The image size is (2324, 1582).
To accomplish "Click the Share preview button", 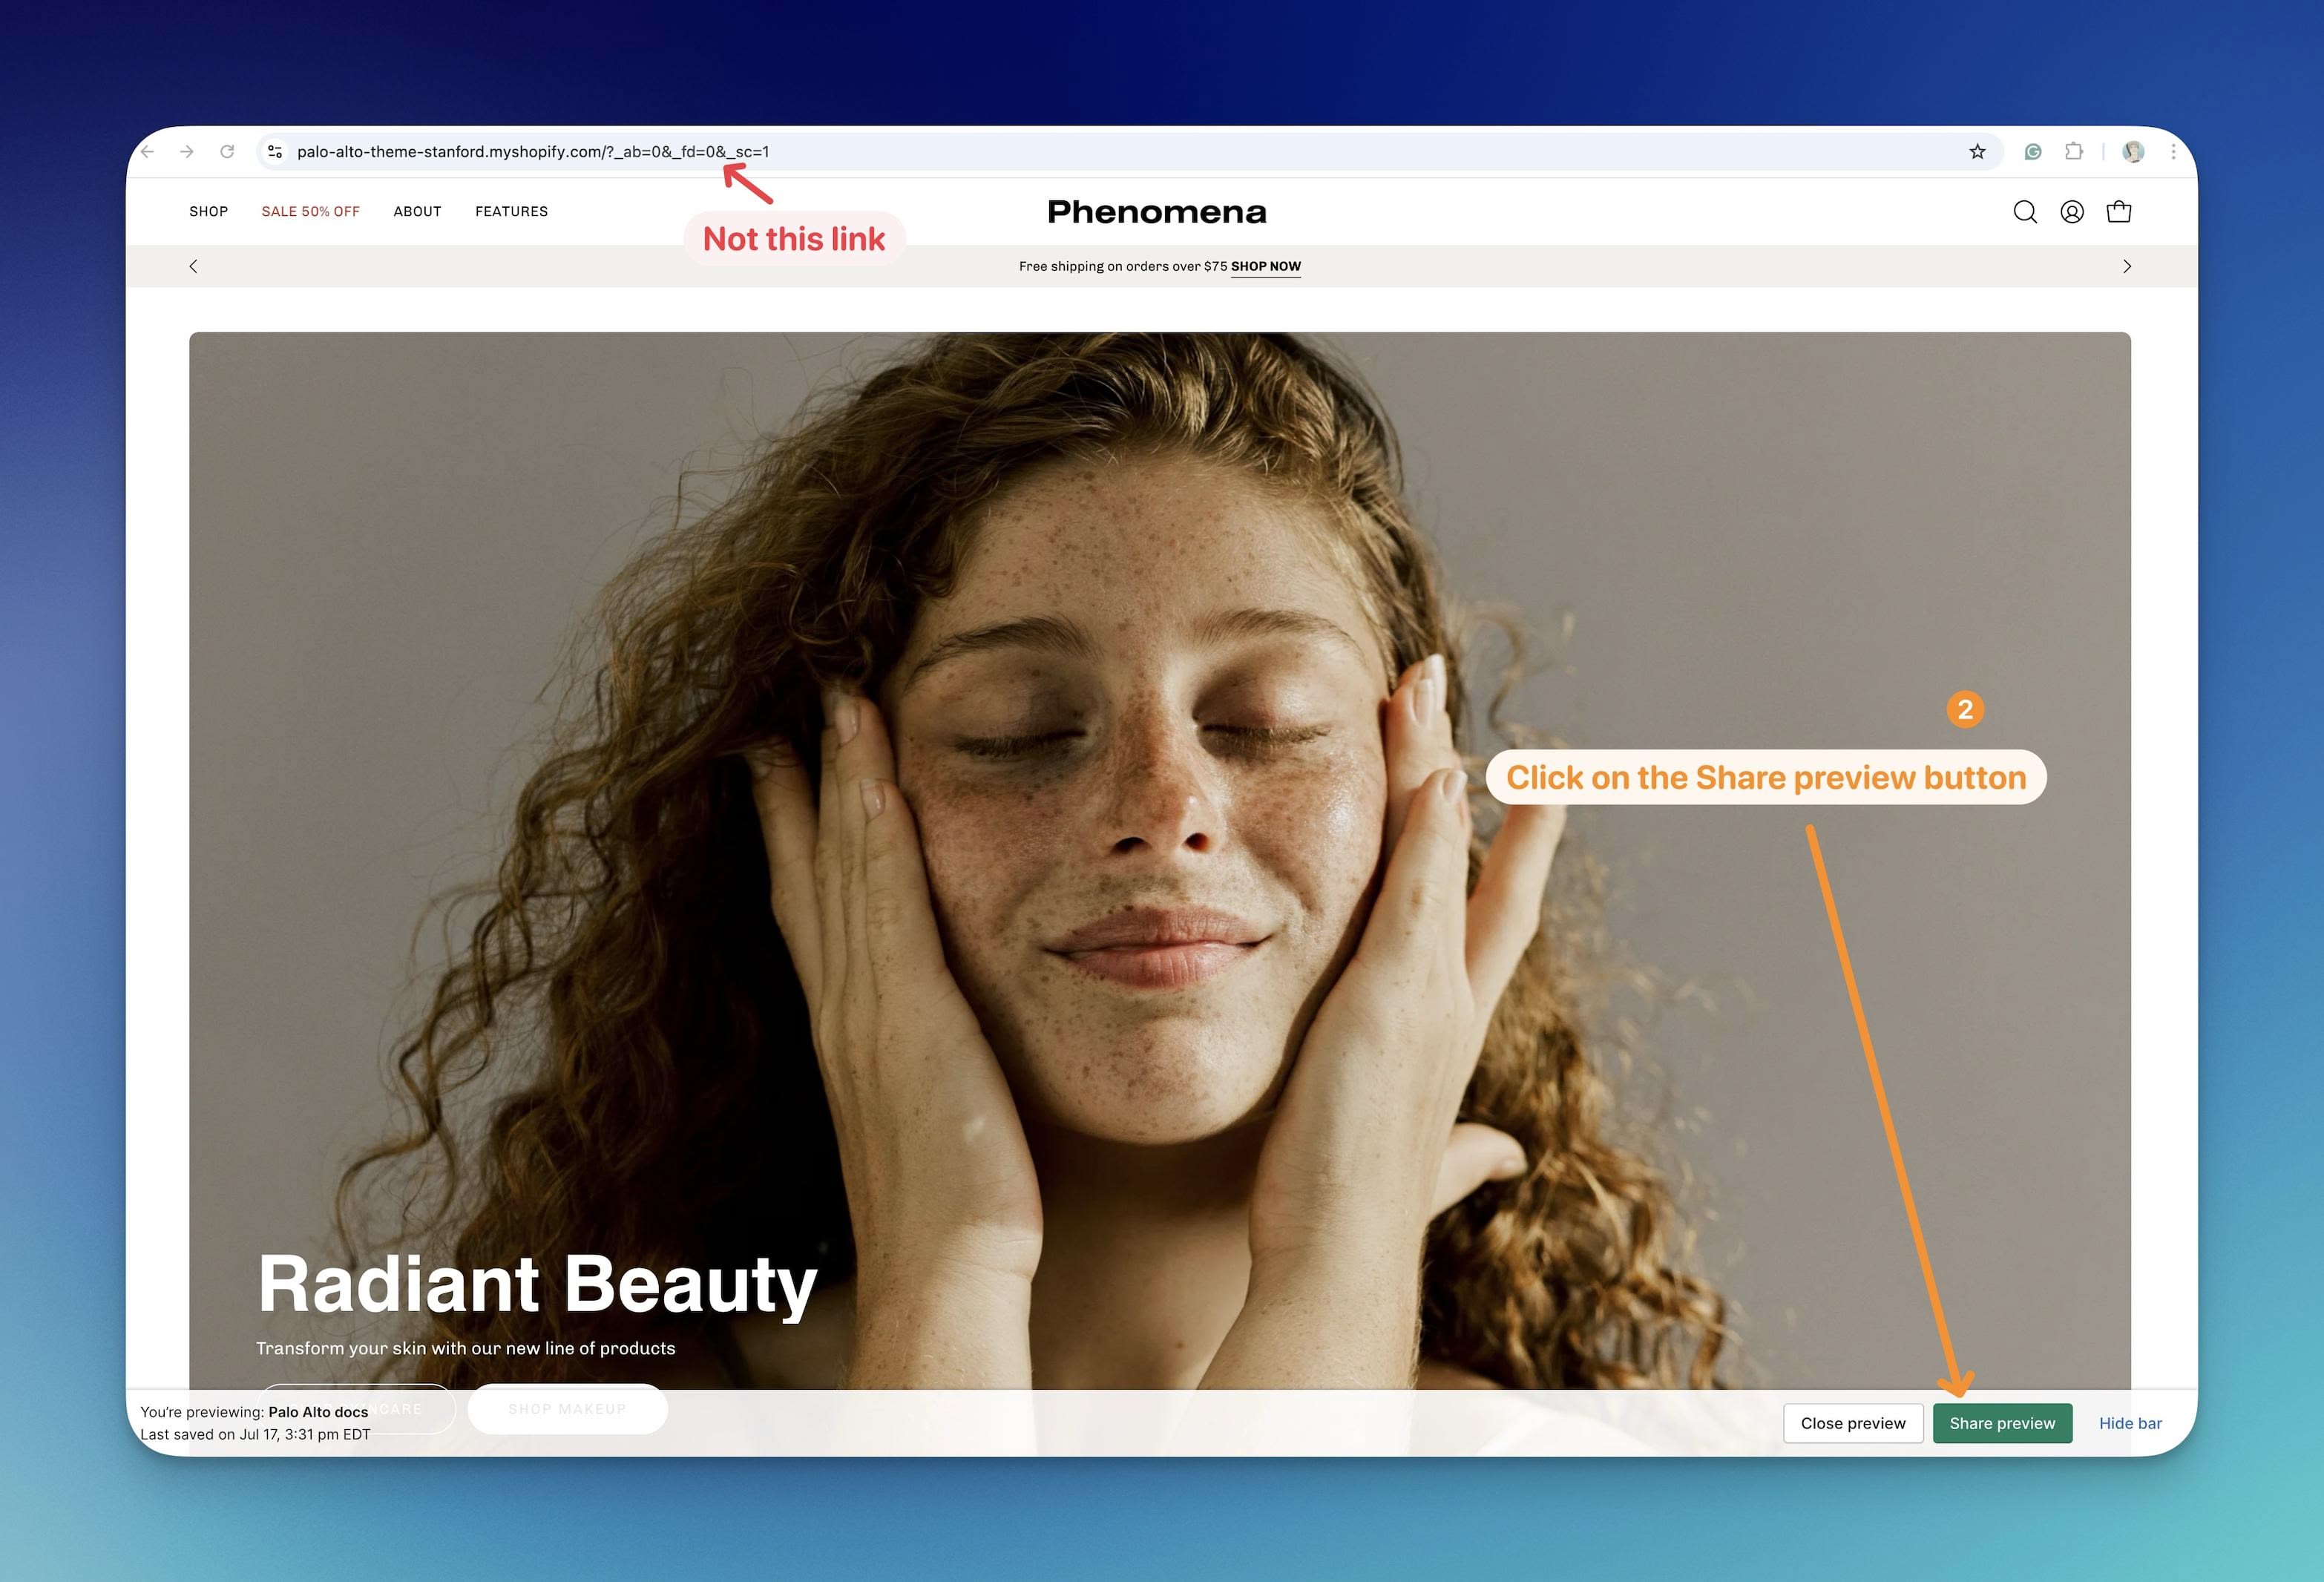I will (x=2002, y=1423).
